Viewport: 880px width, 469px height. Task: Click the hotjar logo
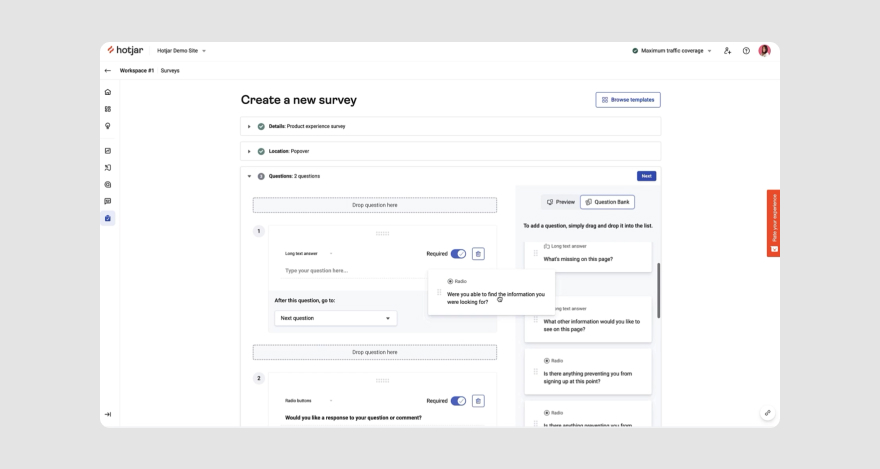[x=125, y=50]
